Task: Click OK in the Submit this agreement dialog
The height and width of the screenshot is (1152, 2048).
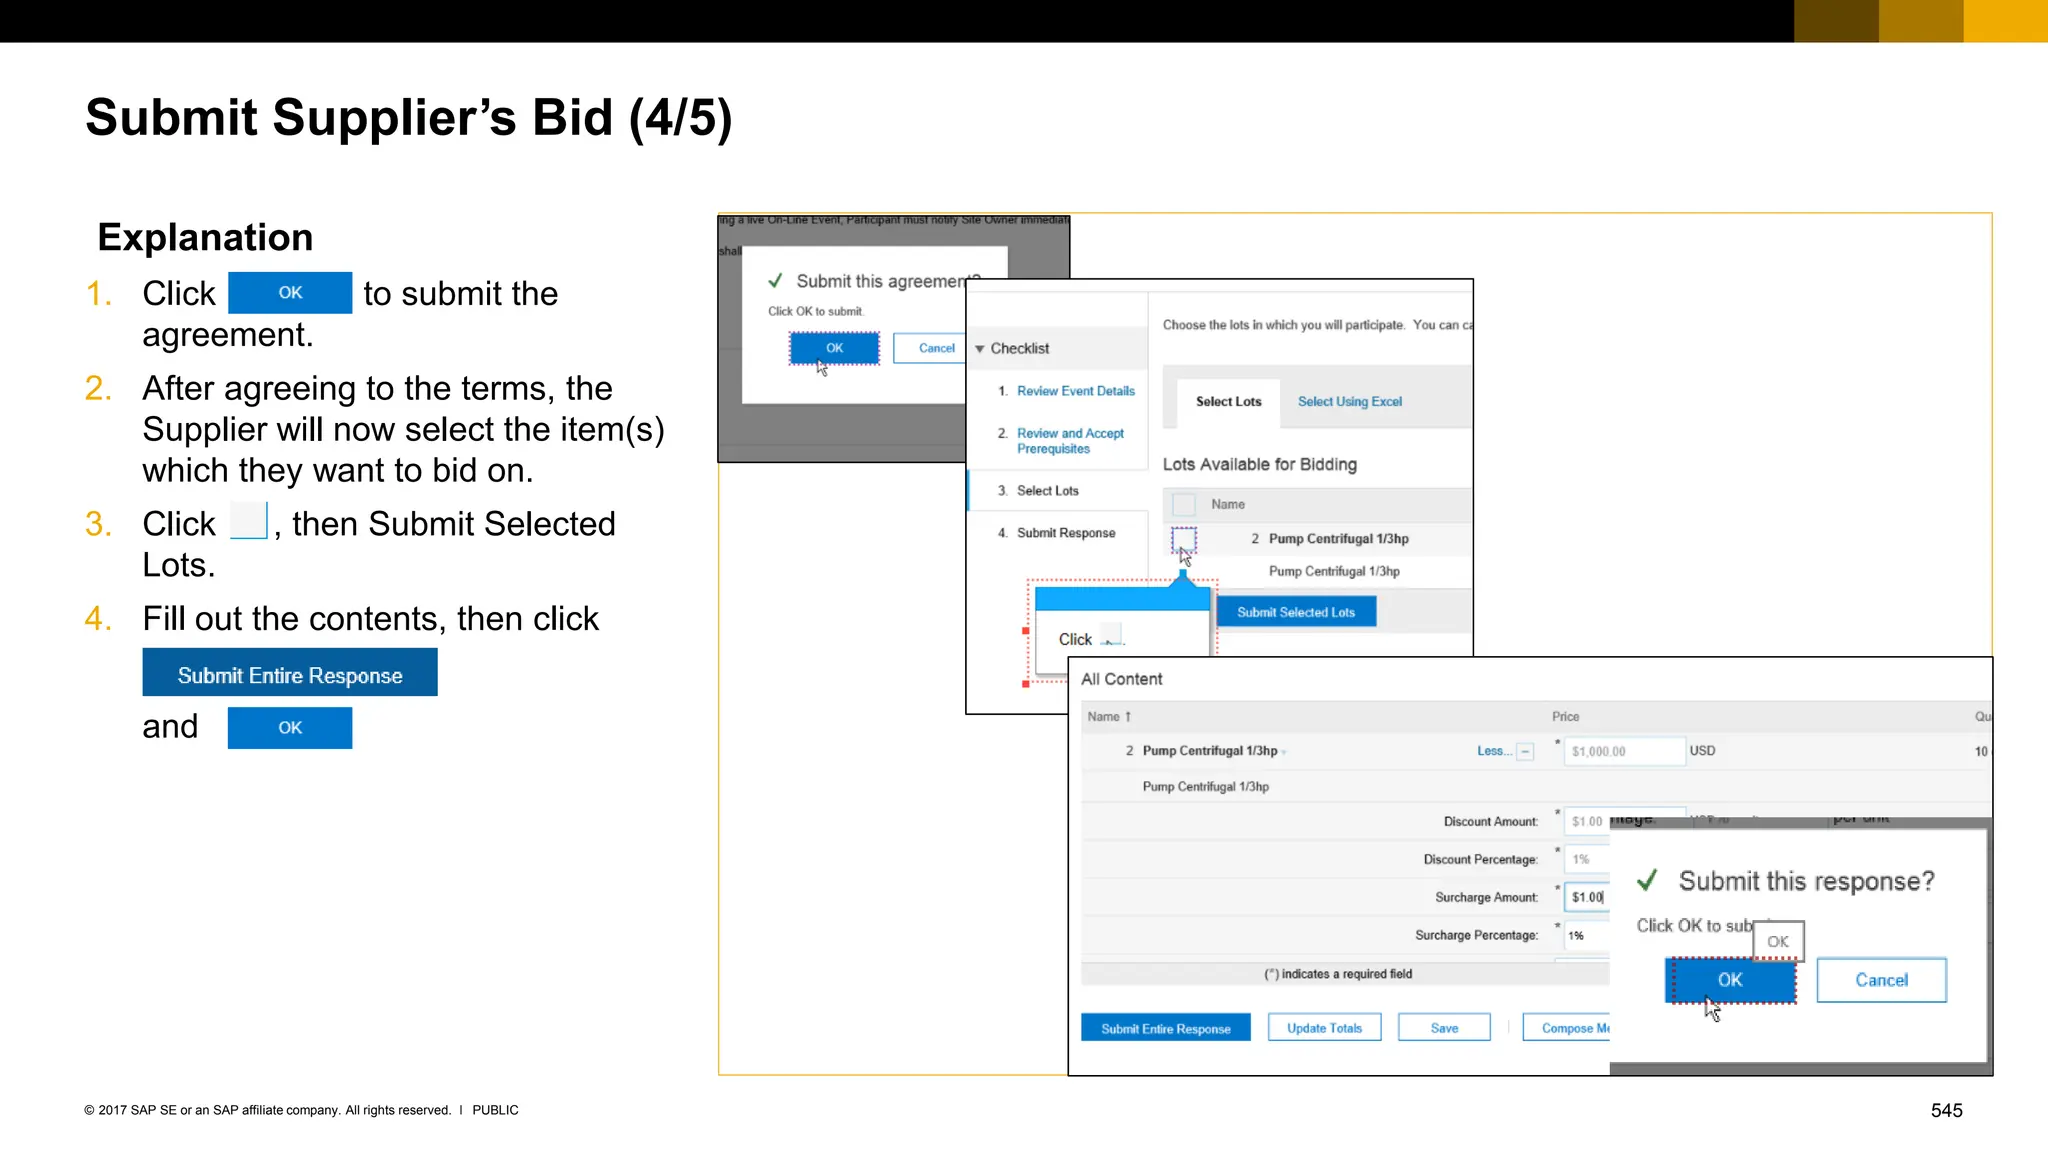Action: pos(834,348)
